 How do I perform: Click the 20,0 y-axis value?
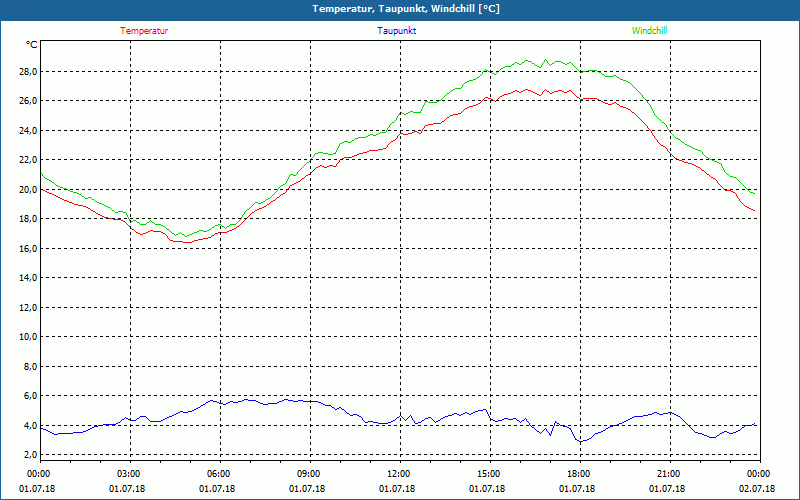[x=29, y=189]
